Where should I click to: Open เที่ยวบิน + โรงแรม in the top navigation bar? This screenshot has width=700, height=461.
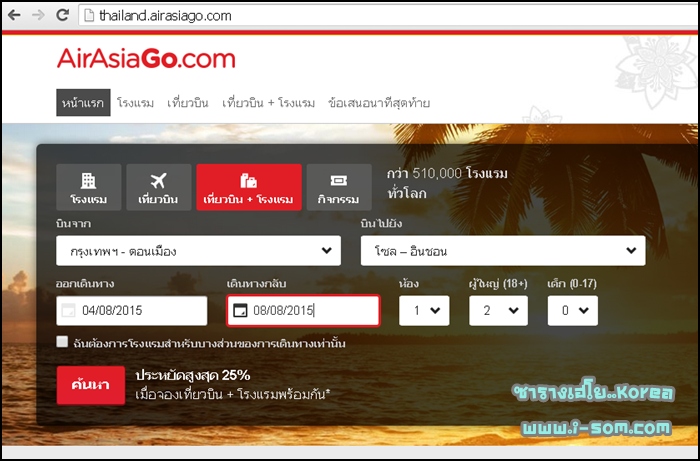(x=268, y=103)
